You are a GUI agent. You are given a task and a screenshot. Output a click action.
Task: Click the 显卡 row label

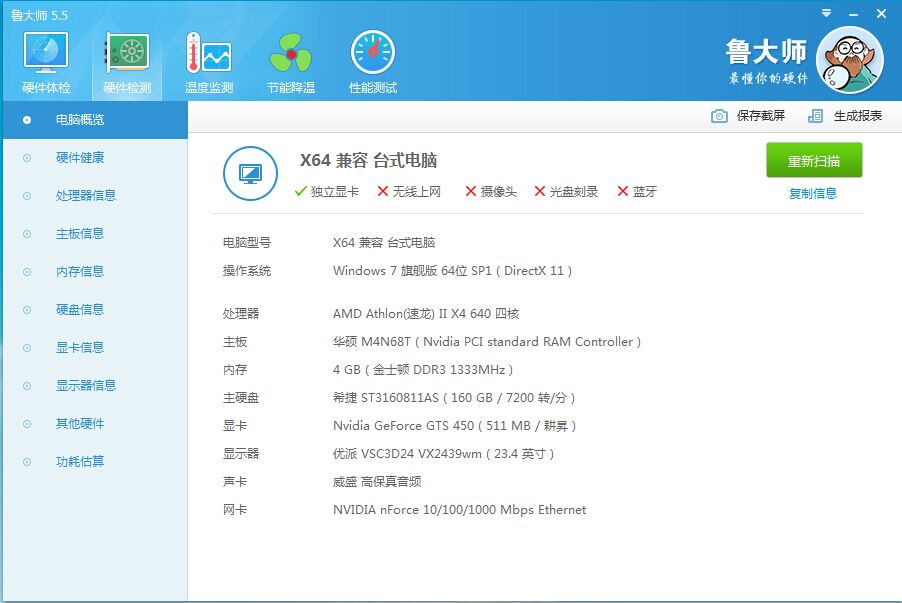click(235, 426)
